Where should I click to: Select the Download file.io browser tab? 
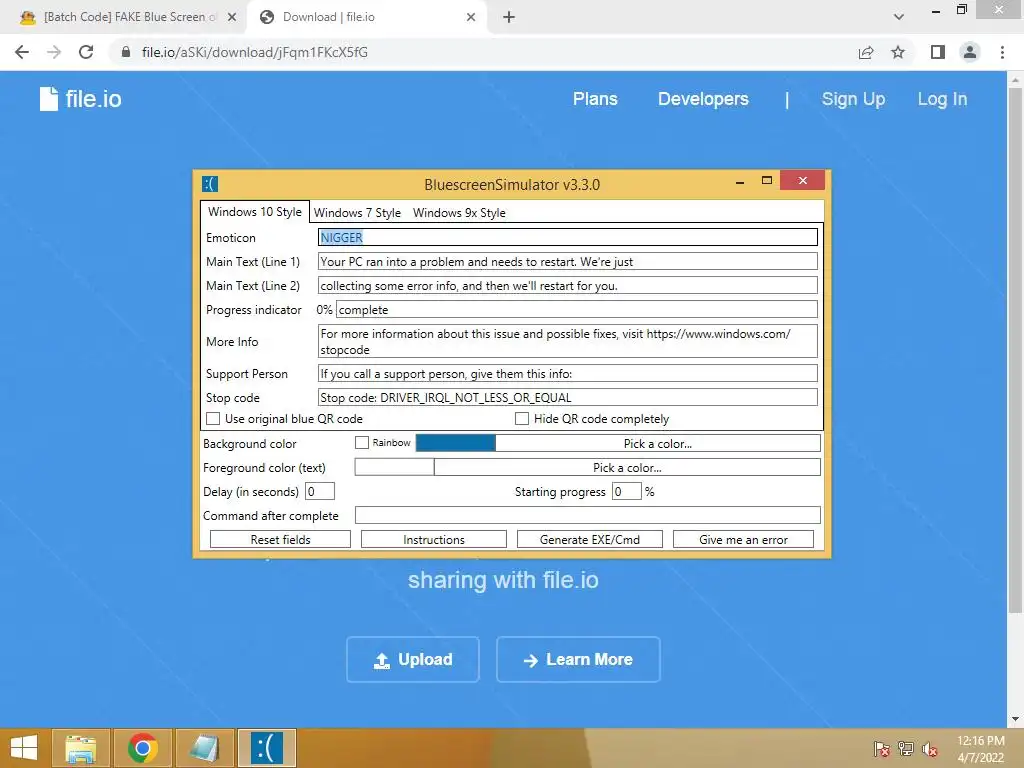366,17
